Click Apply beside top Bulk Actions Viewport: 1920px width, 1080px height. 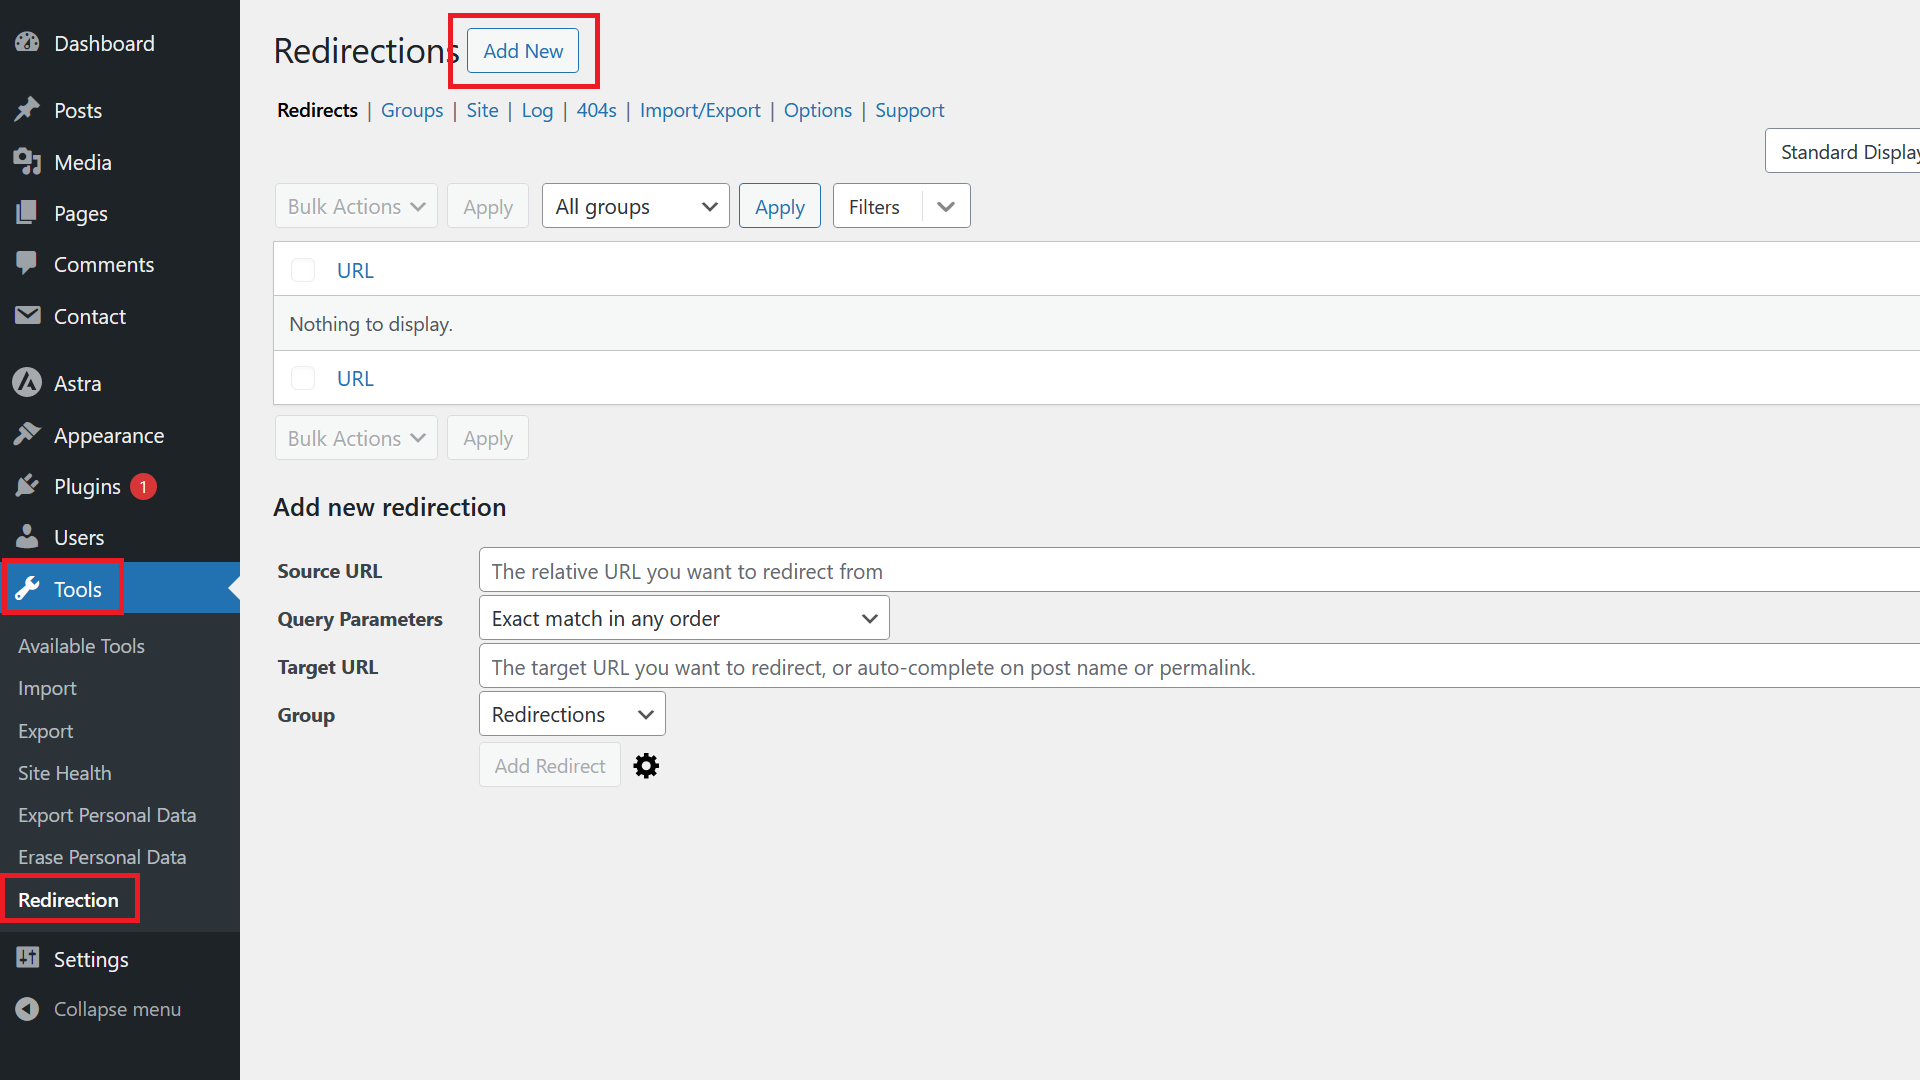pyautogui.click(x=488, y=206)
